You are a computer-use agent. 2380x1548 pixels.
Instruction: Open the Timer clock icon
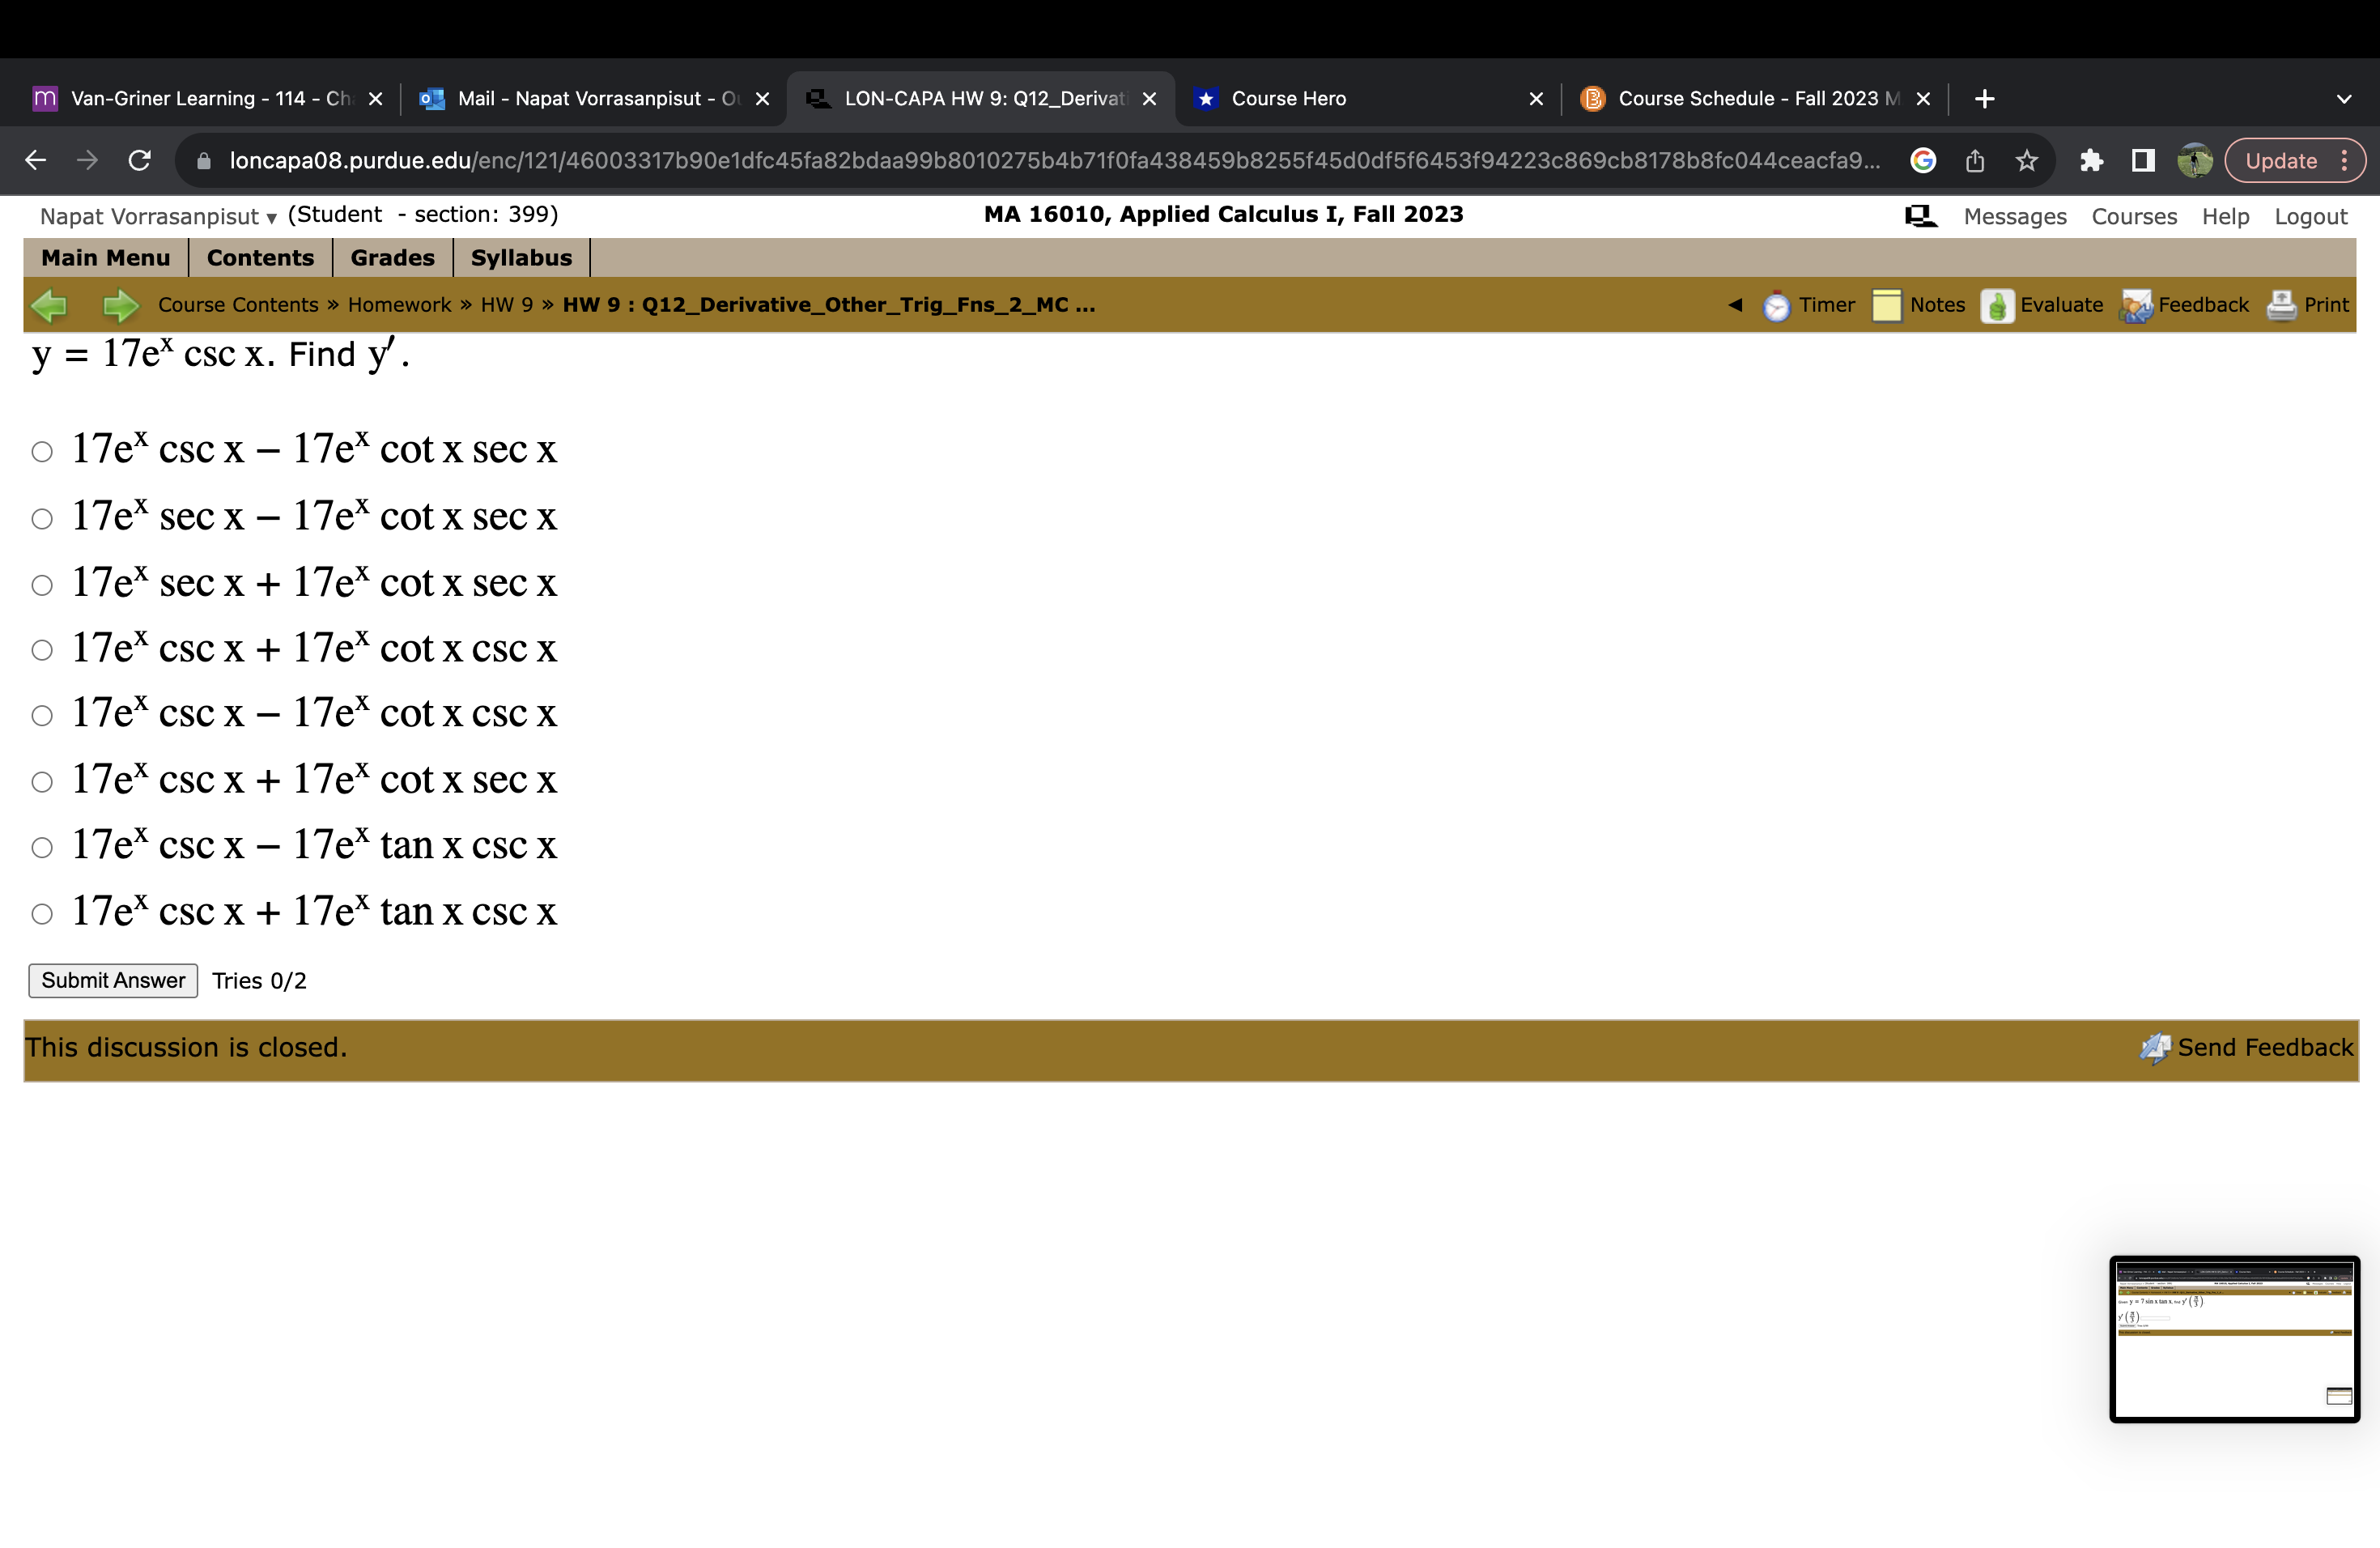(1776, 306)
